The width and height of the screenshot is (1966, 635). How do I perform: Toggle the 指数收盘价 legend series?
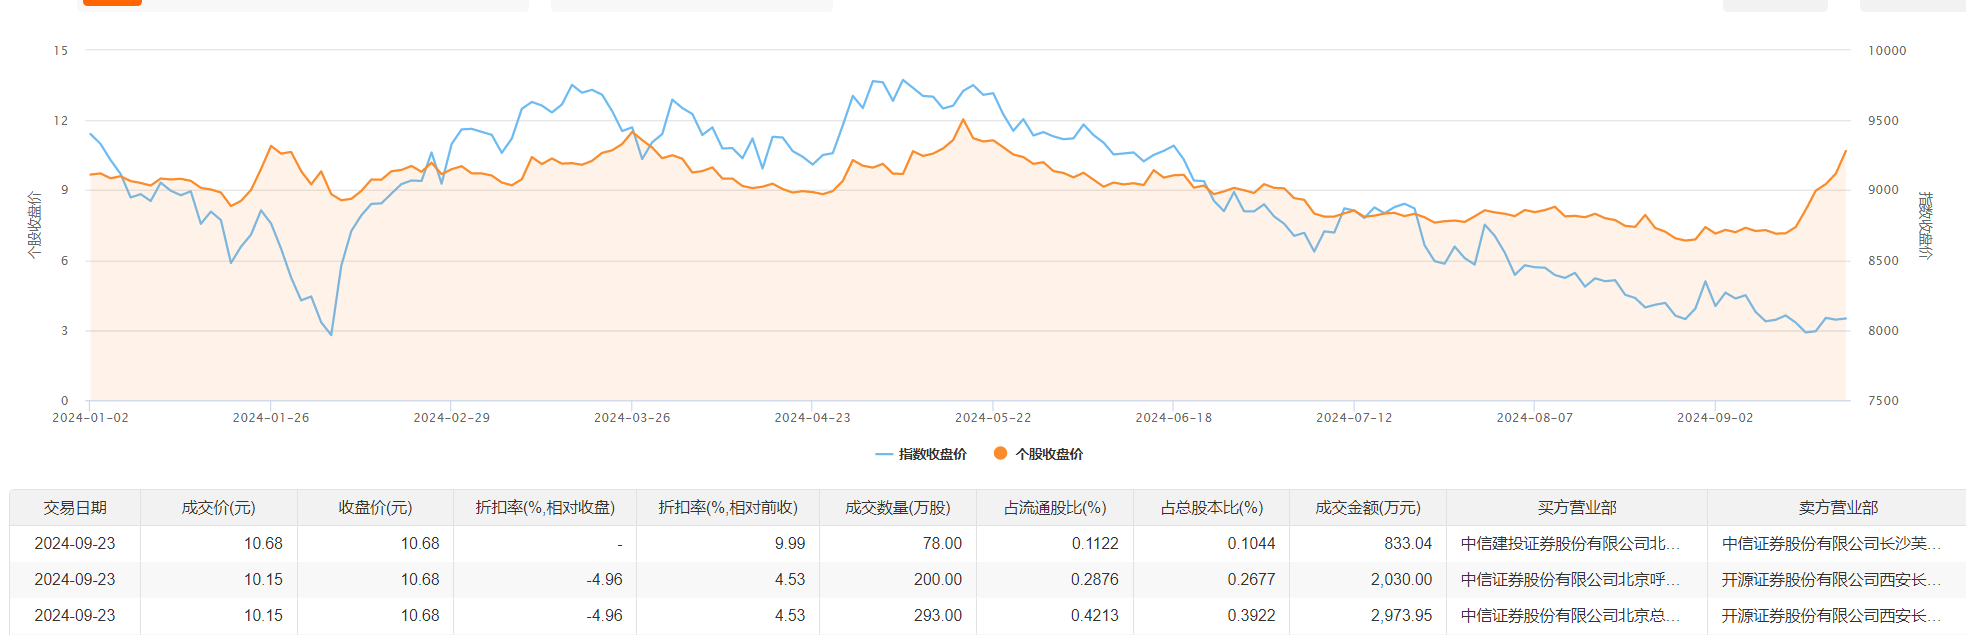[x=921, y=454]
